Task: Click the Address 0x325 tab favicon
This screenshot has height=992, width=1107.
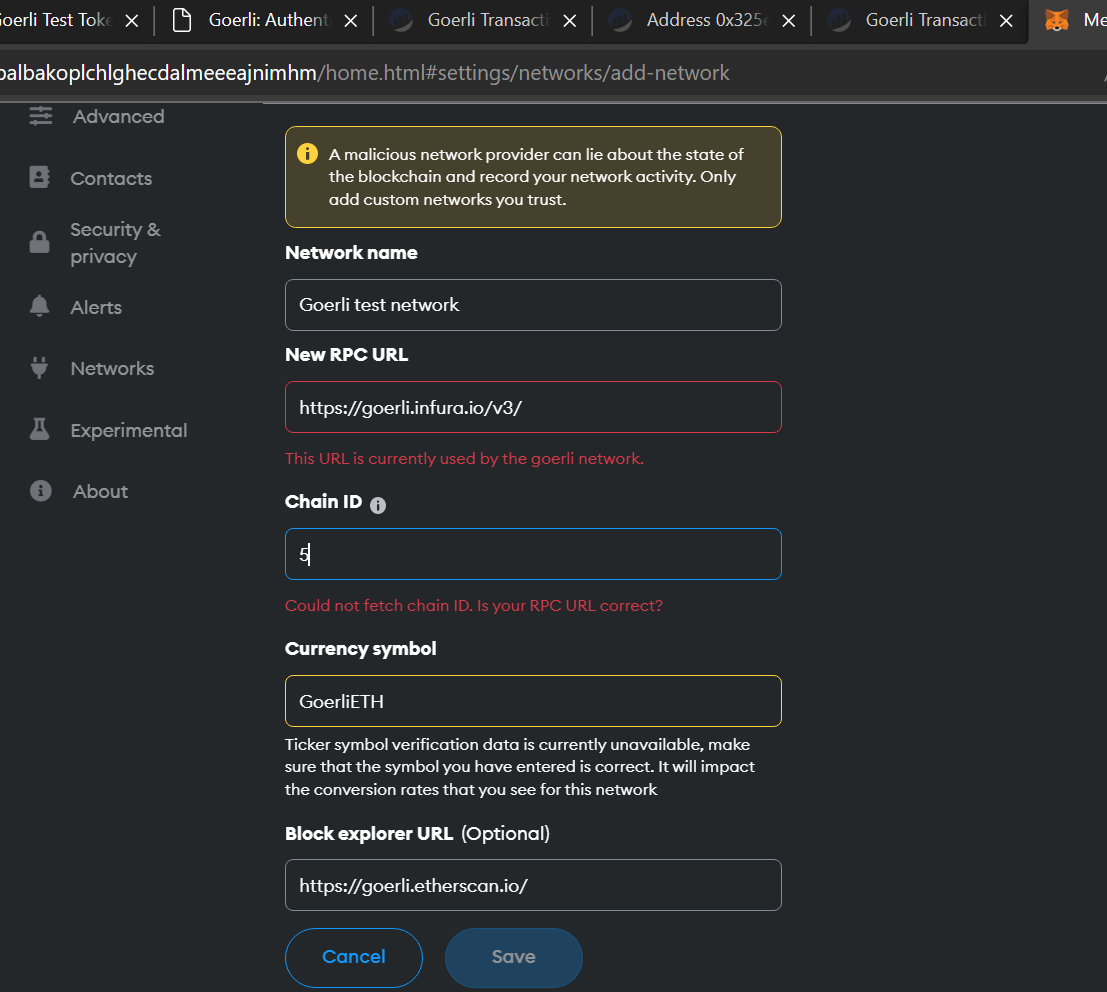Action: 621,20
